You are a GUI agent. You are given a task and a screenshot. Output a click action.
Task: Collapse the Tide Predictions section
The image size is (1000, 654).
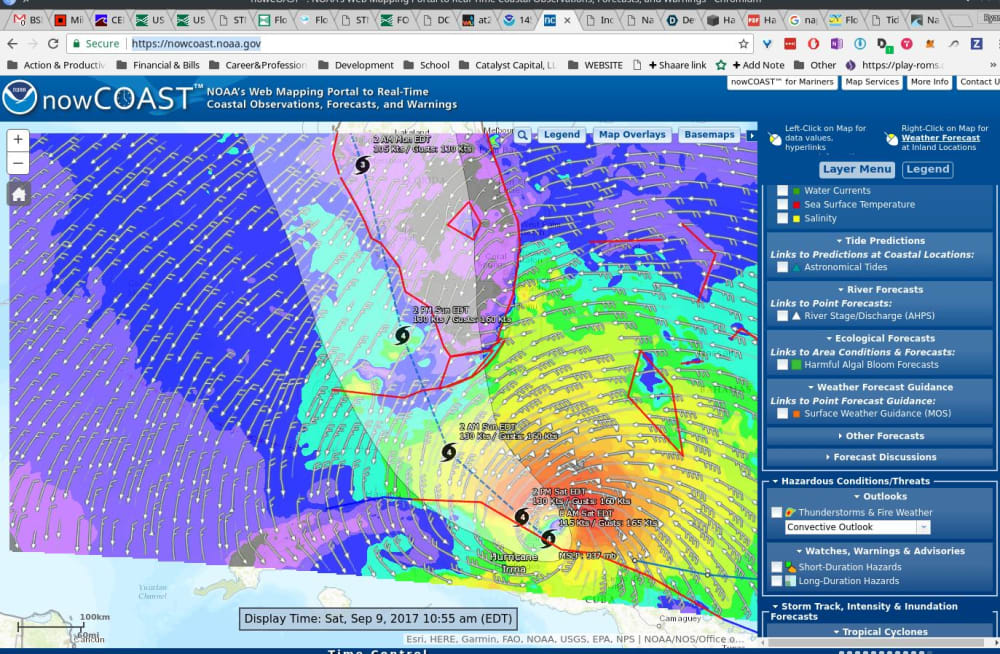point(880,241)
